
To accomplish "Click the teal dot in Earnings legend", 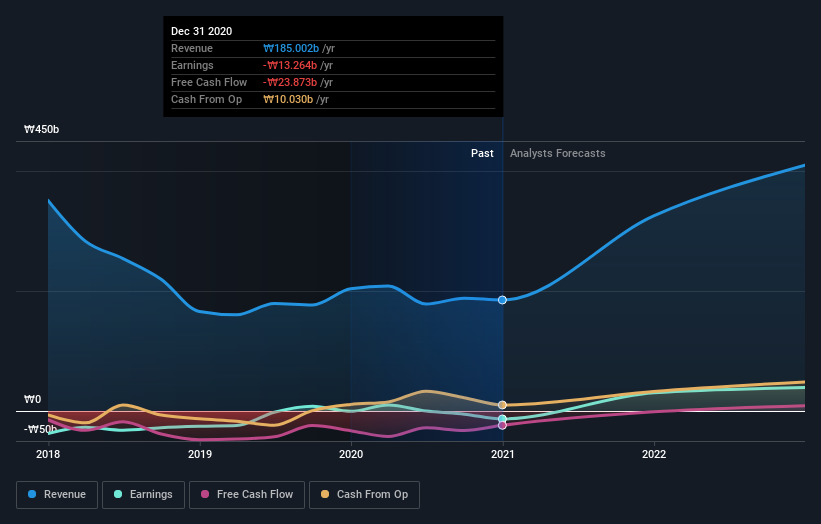I will coord(118,494).
